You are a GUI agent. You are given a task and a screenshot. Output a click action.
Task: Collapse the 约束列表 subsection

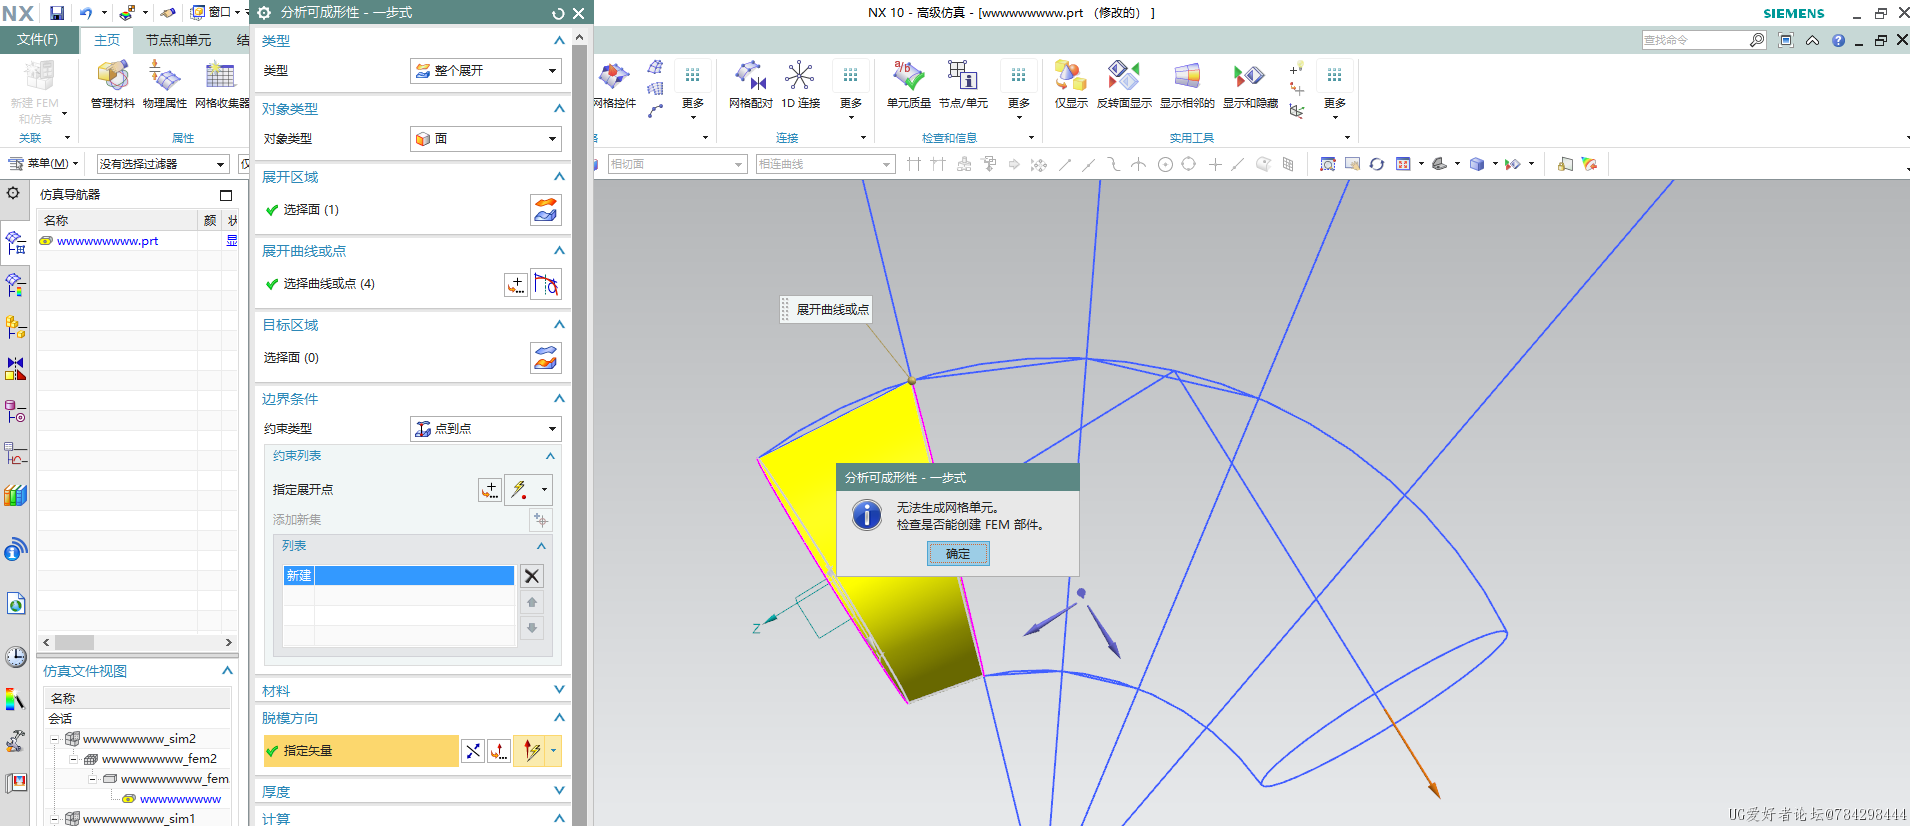pos(550,456)
